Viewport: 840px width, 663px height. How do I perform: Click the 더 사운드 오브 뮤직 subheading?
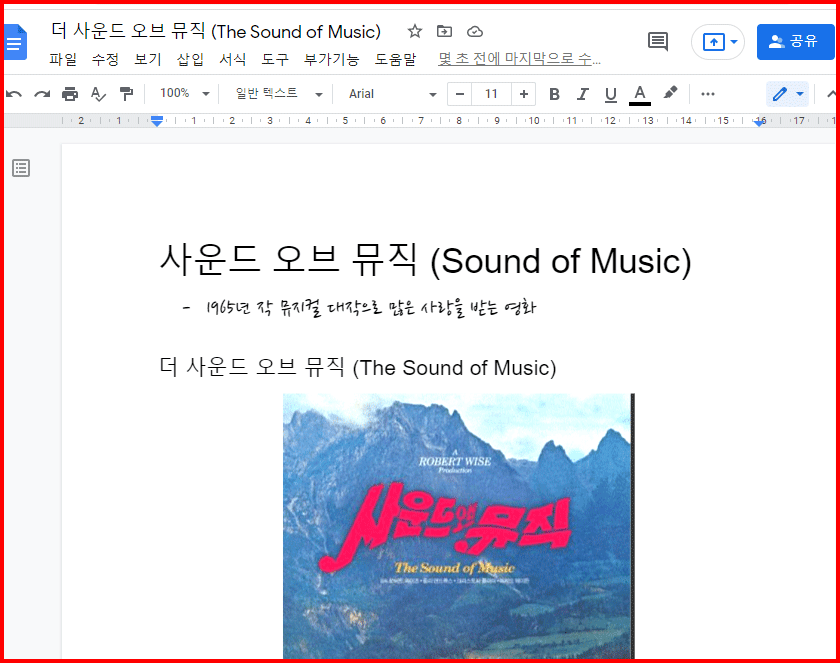coord(358,367)
